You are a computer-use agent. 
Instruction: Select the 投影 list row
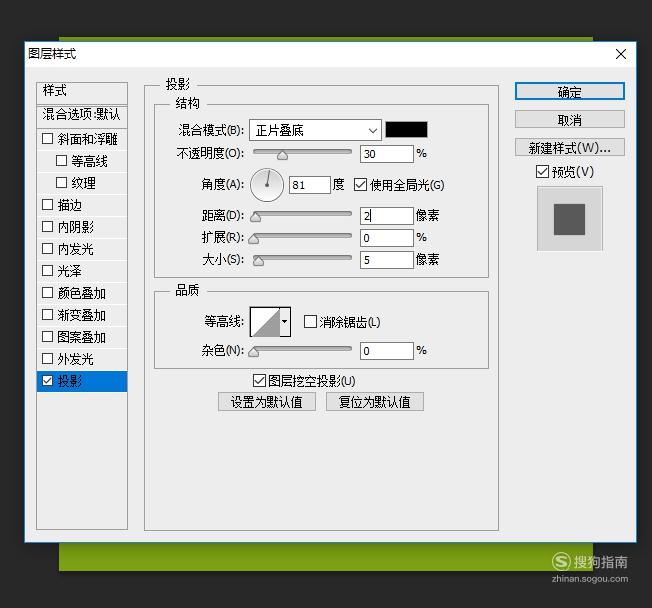[82, 381]
